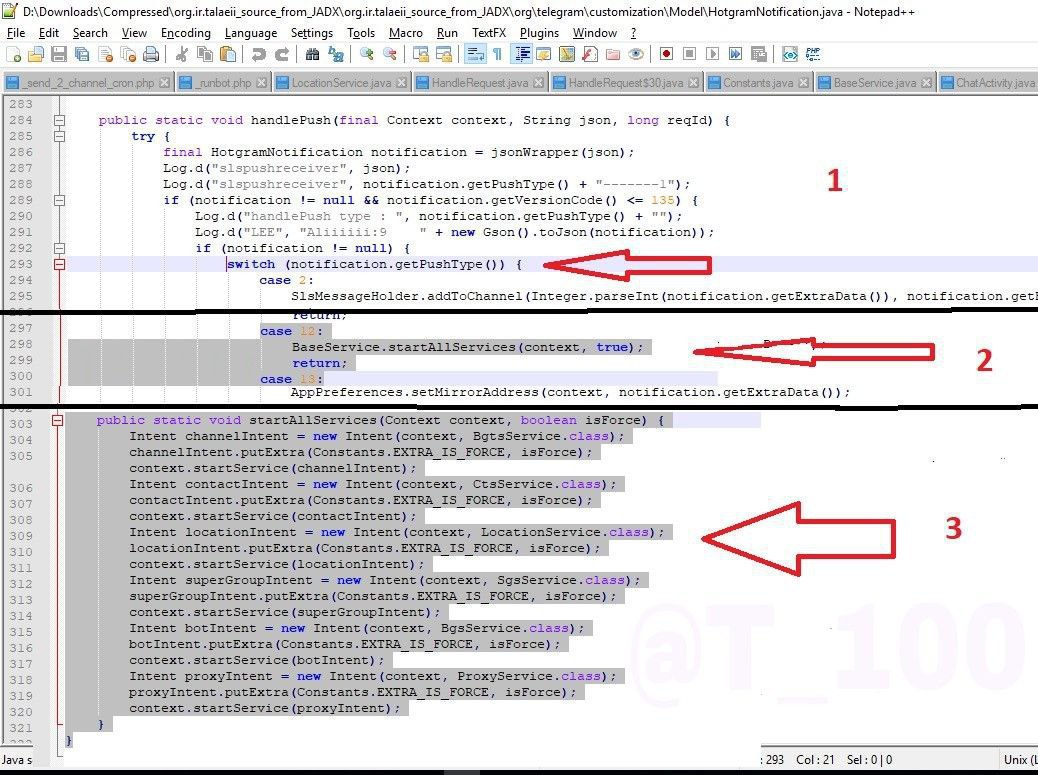Open Replace toolbar icon
Screen dimensions: 1038x775
[x=336, y=54]
